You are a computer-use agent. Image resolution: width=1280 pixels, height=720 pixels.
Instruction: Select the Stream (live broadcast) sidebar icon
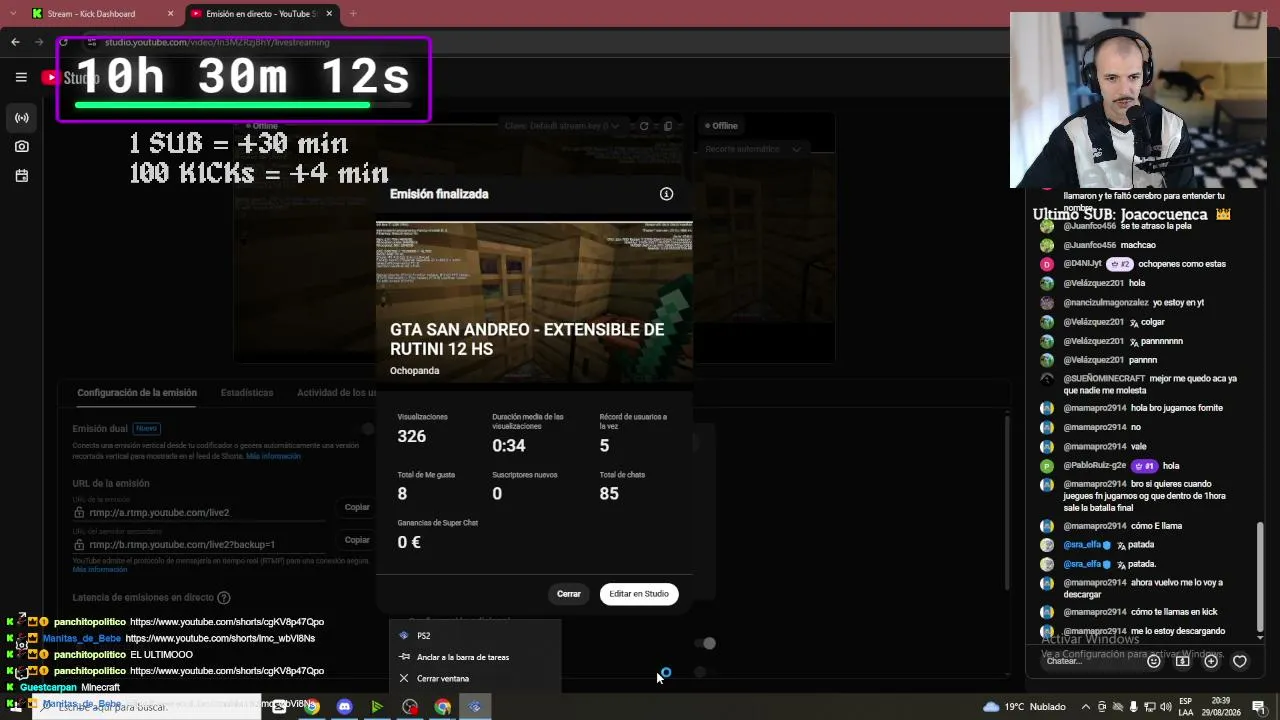21,118
